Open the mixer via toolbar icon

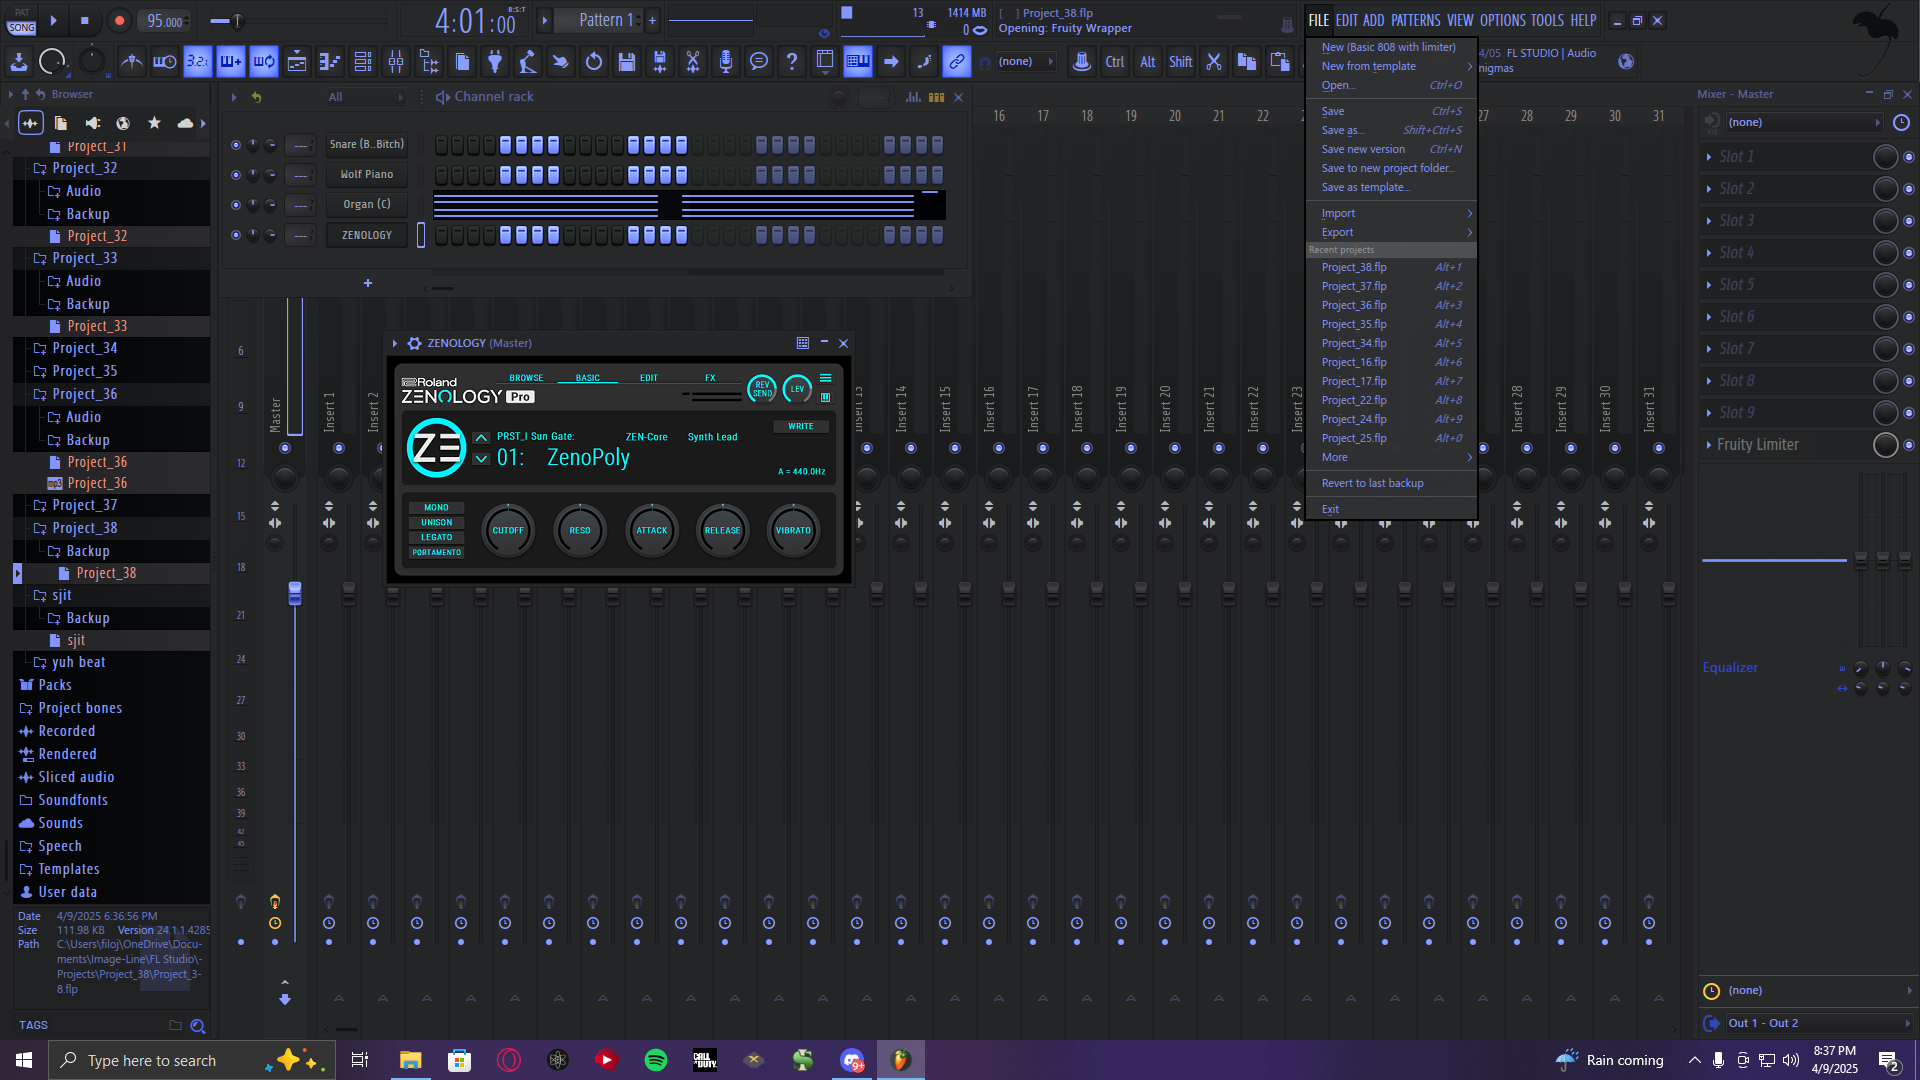click(x=396, y=62)
